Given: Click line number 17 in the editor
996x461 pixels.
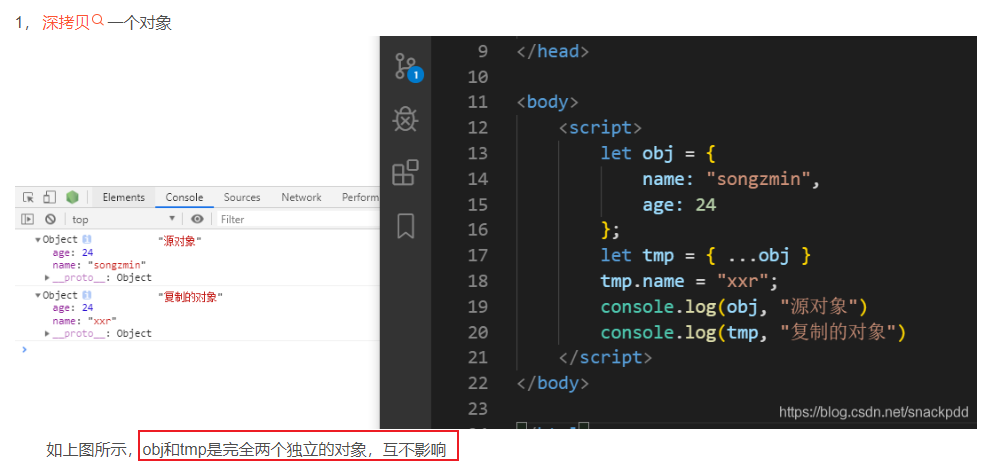Looking at the screenshot, I should coord(477,255).
